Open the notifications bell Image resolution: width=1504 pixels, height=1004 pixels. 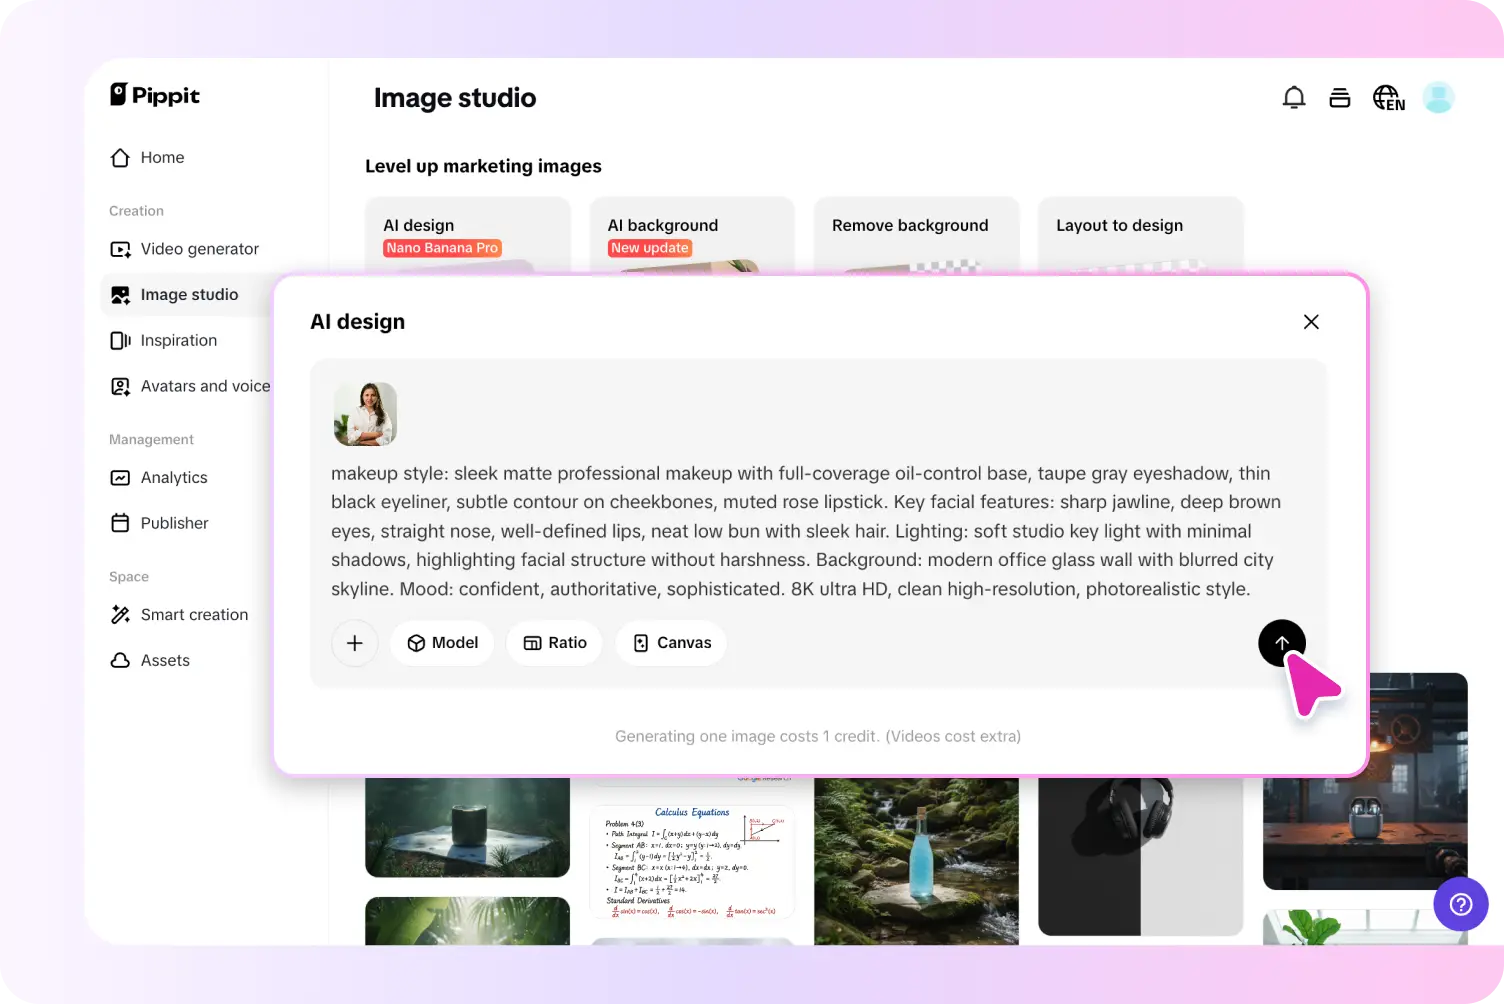[x=1294, y=97]
